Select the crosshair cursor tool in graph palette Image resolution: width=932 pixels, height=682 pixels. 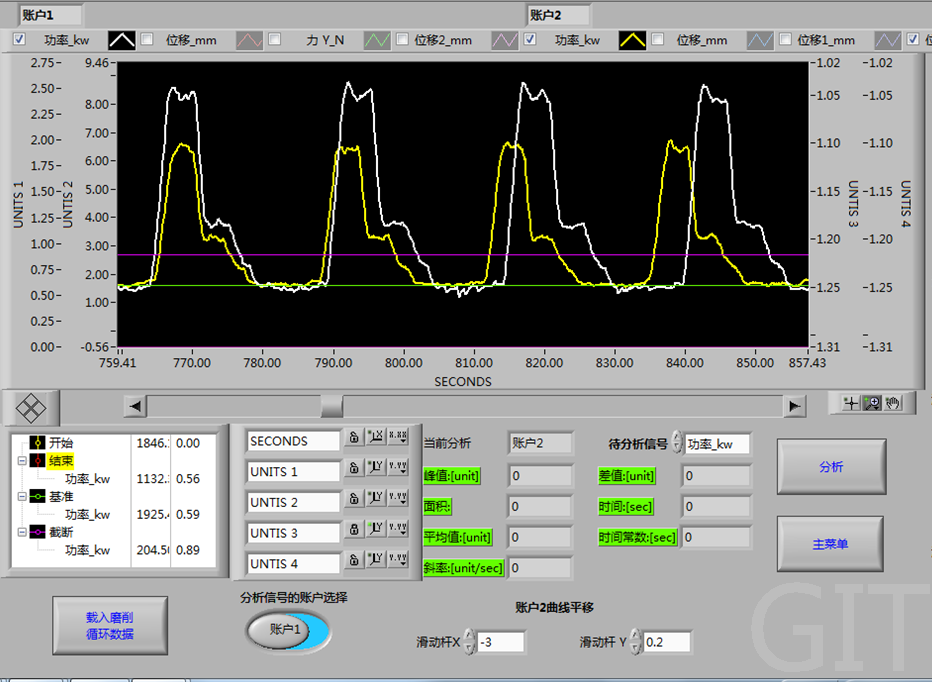[x=851, y=403]
